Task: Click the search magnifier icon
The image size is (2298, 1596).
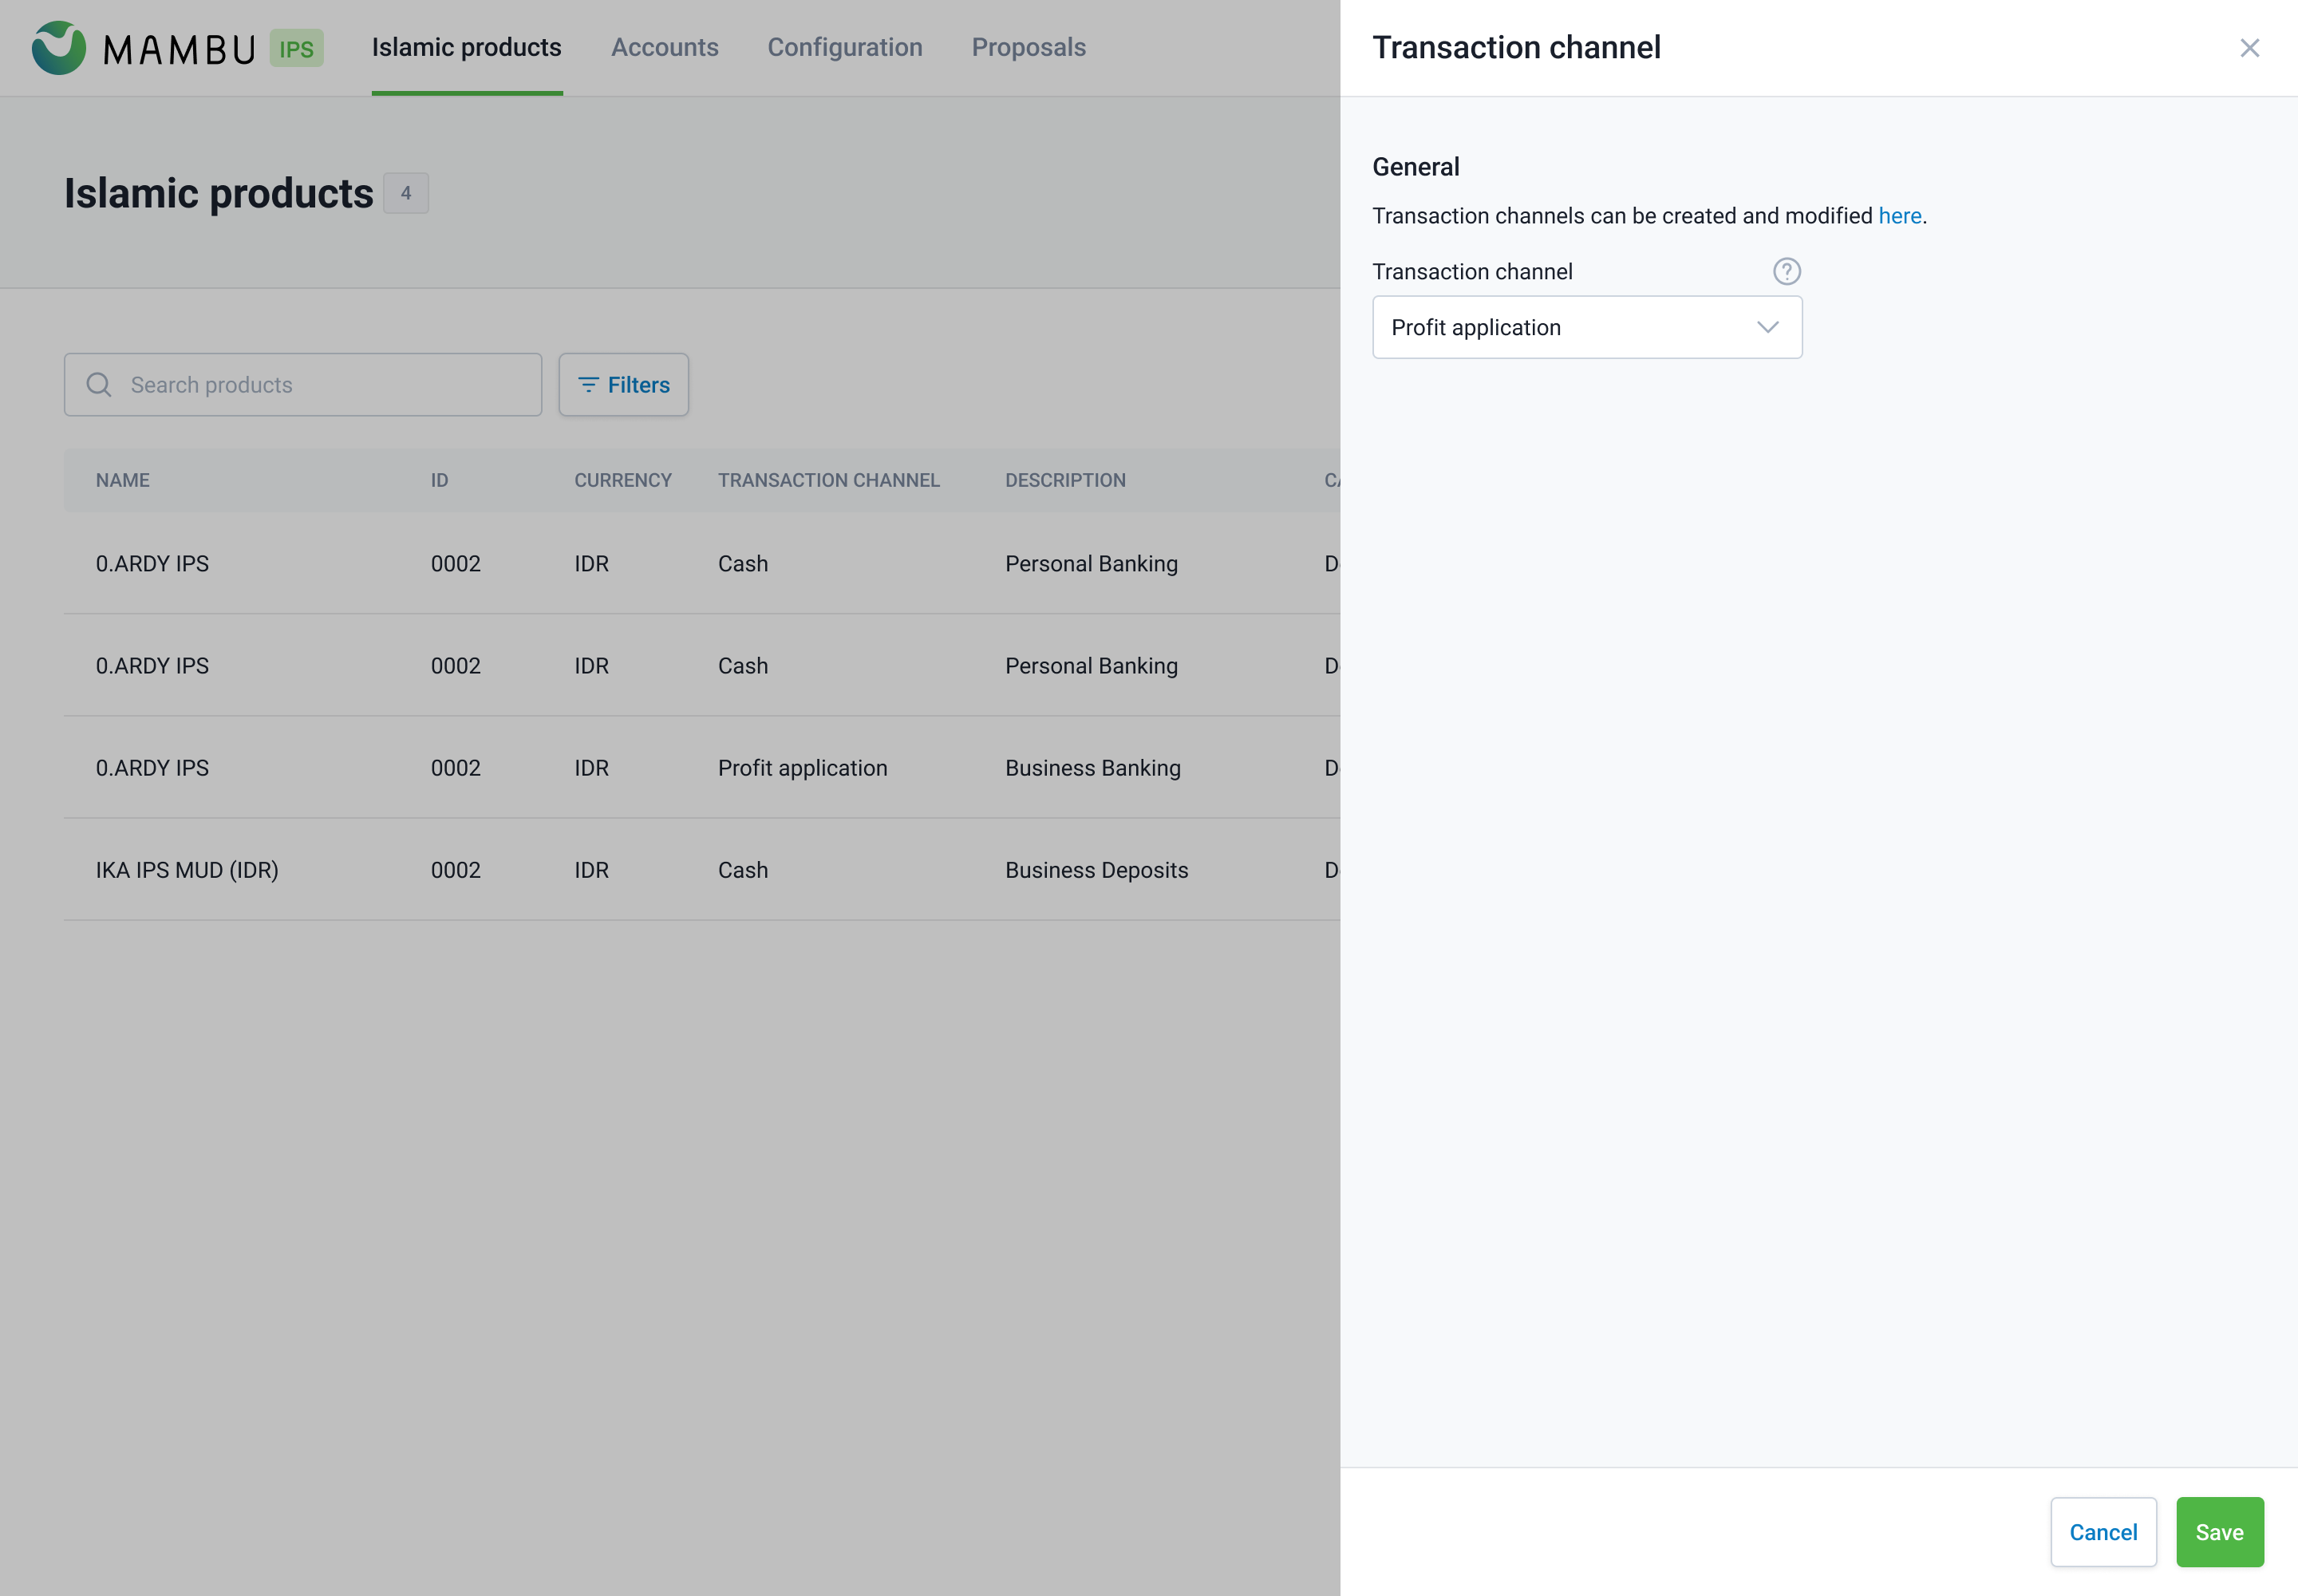Action: click(99, 385)
